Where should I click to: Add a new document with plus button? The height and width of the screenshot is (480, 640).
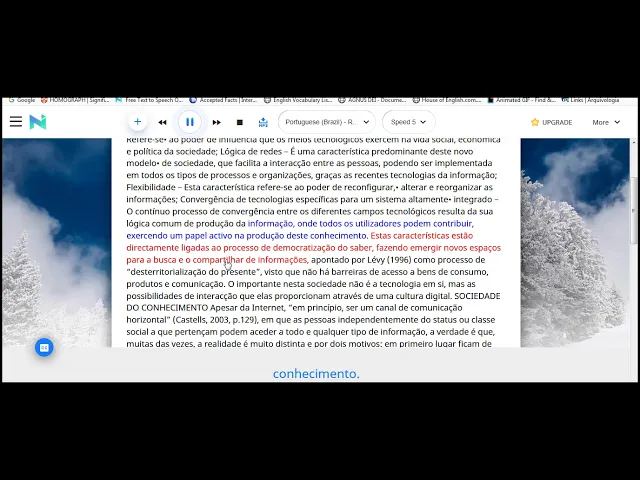(x=138, y=122)
